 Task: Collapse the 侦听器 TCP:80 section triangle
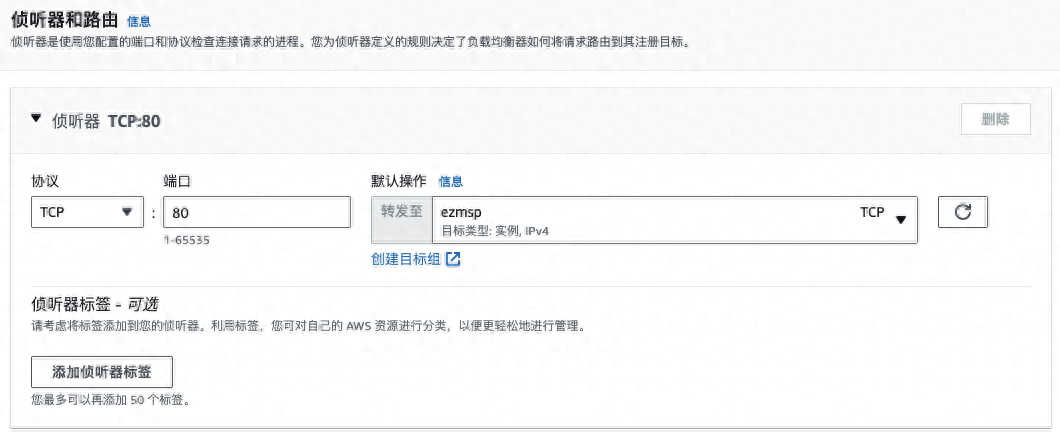point(37,119)
